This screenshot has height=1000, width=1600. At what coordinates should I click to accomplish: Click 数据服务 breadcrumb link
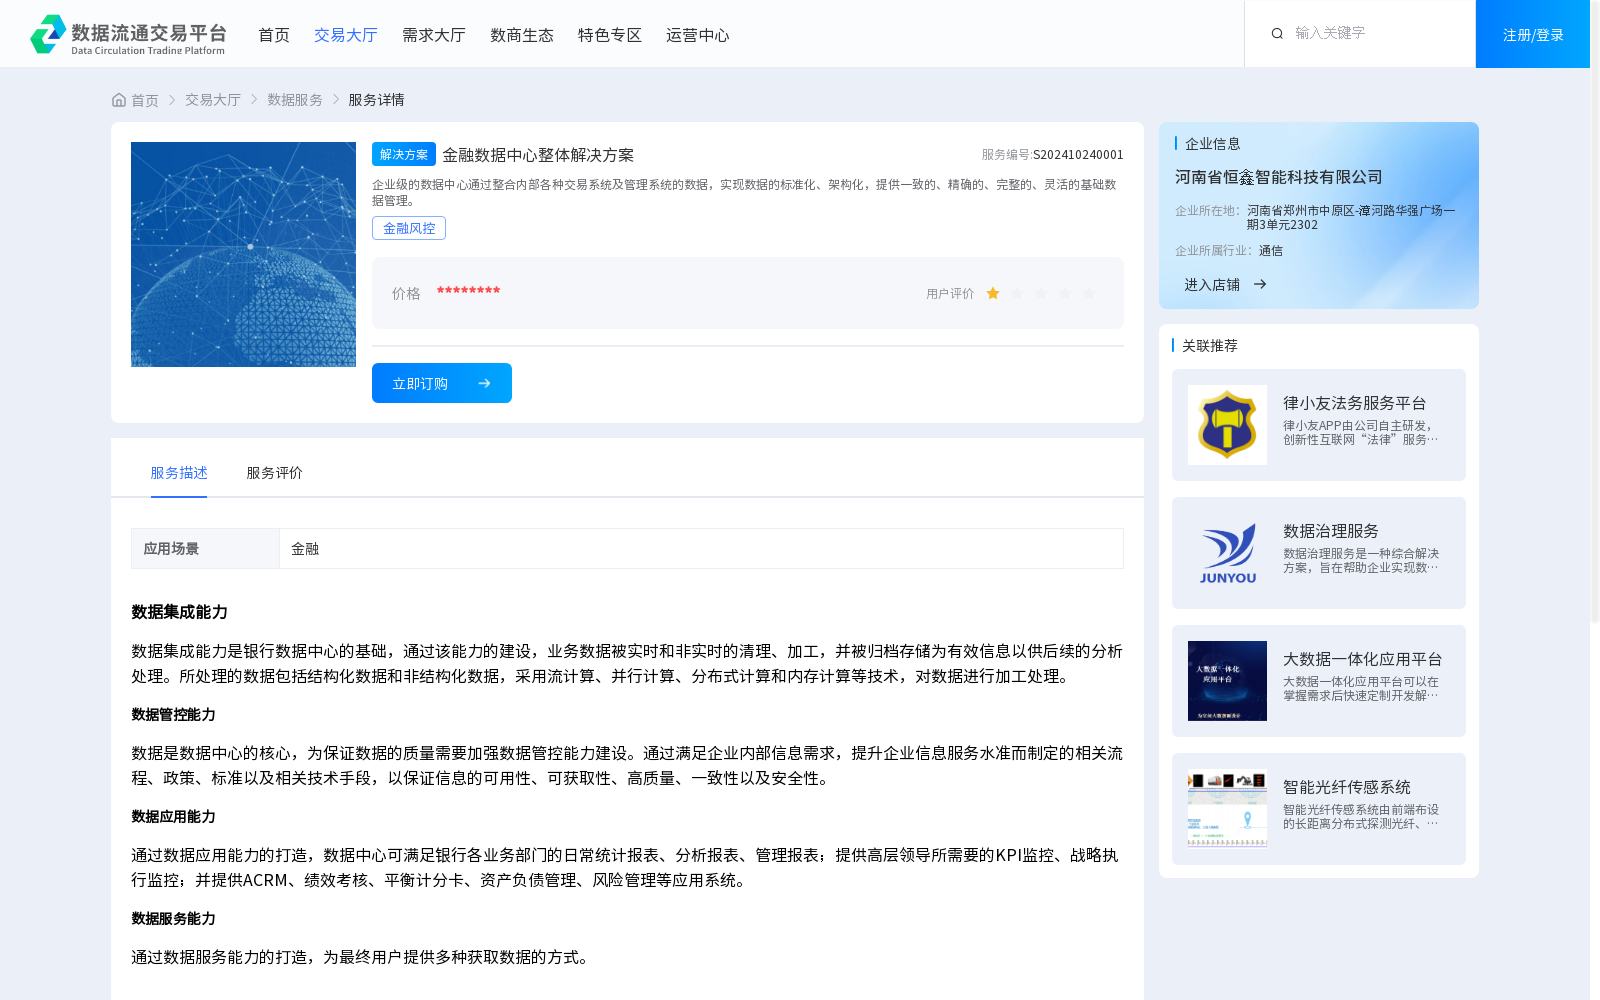point(295,100)
